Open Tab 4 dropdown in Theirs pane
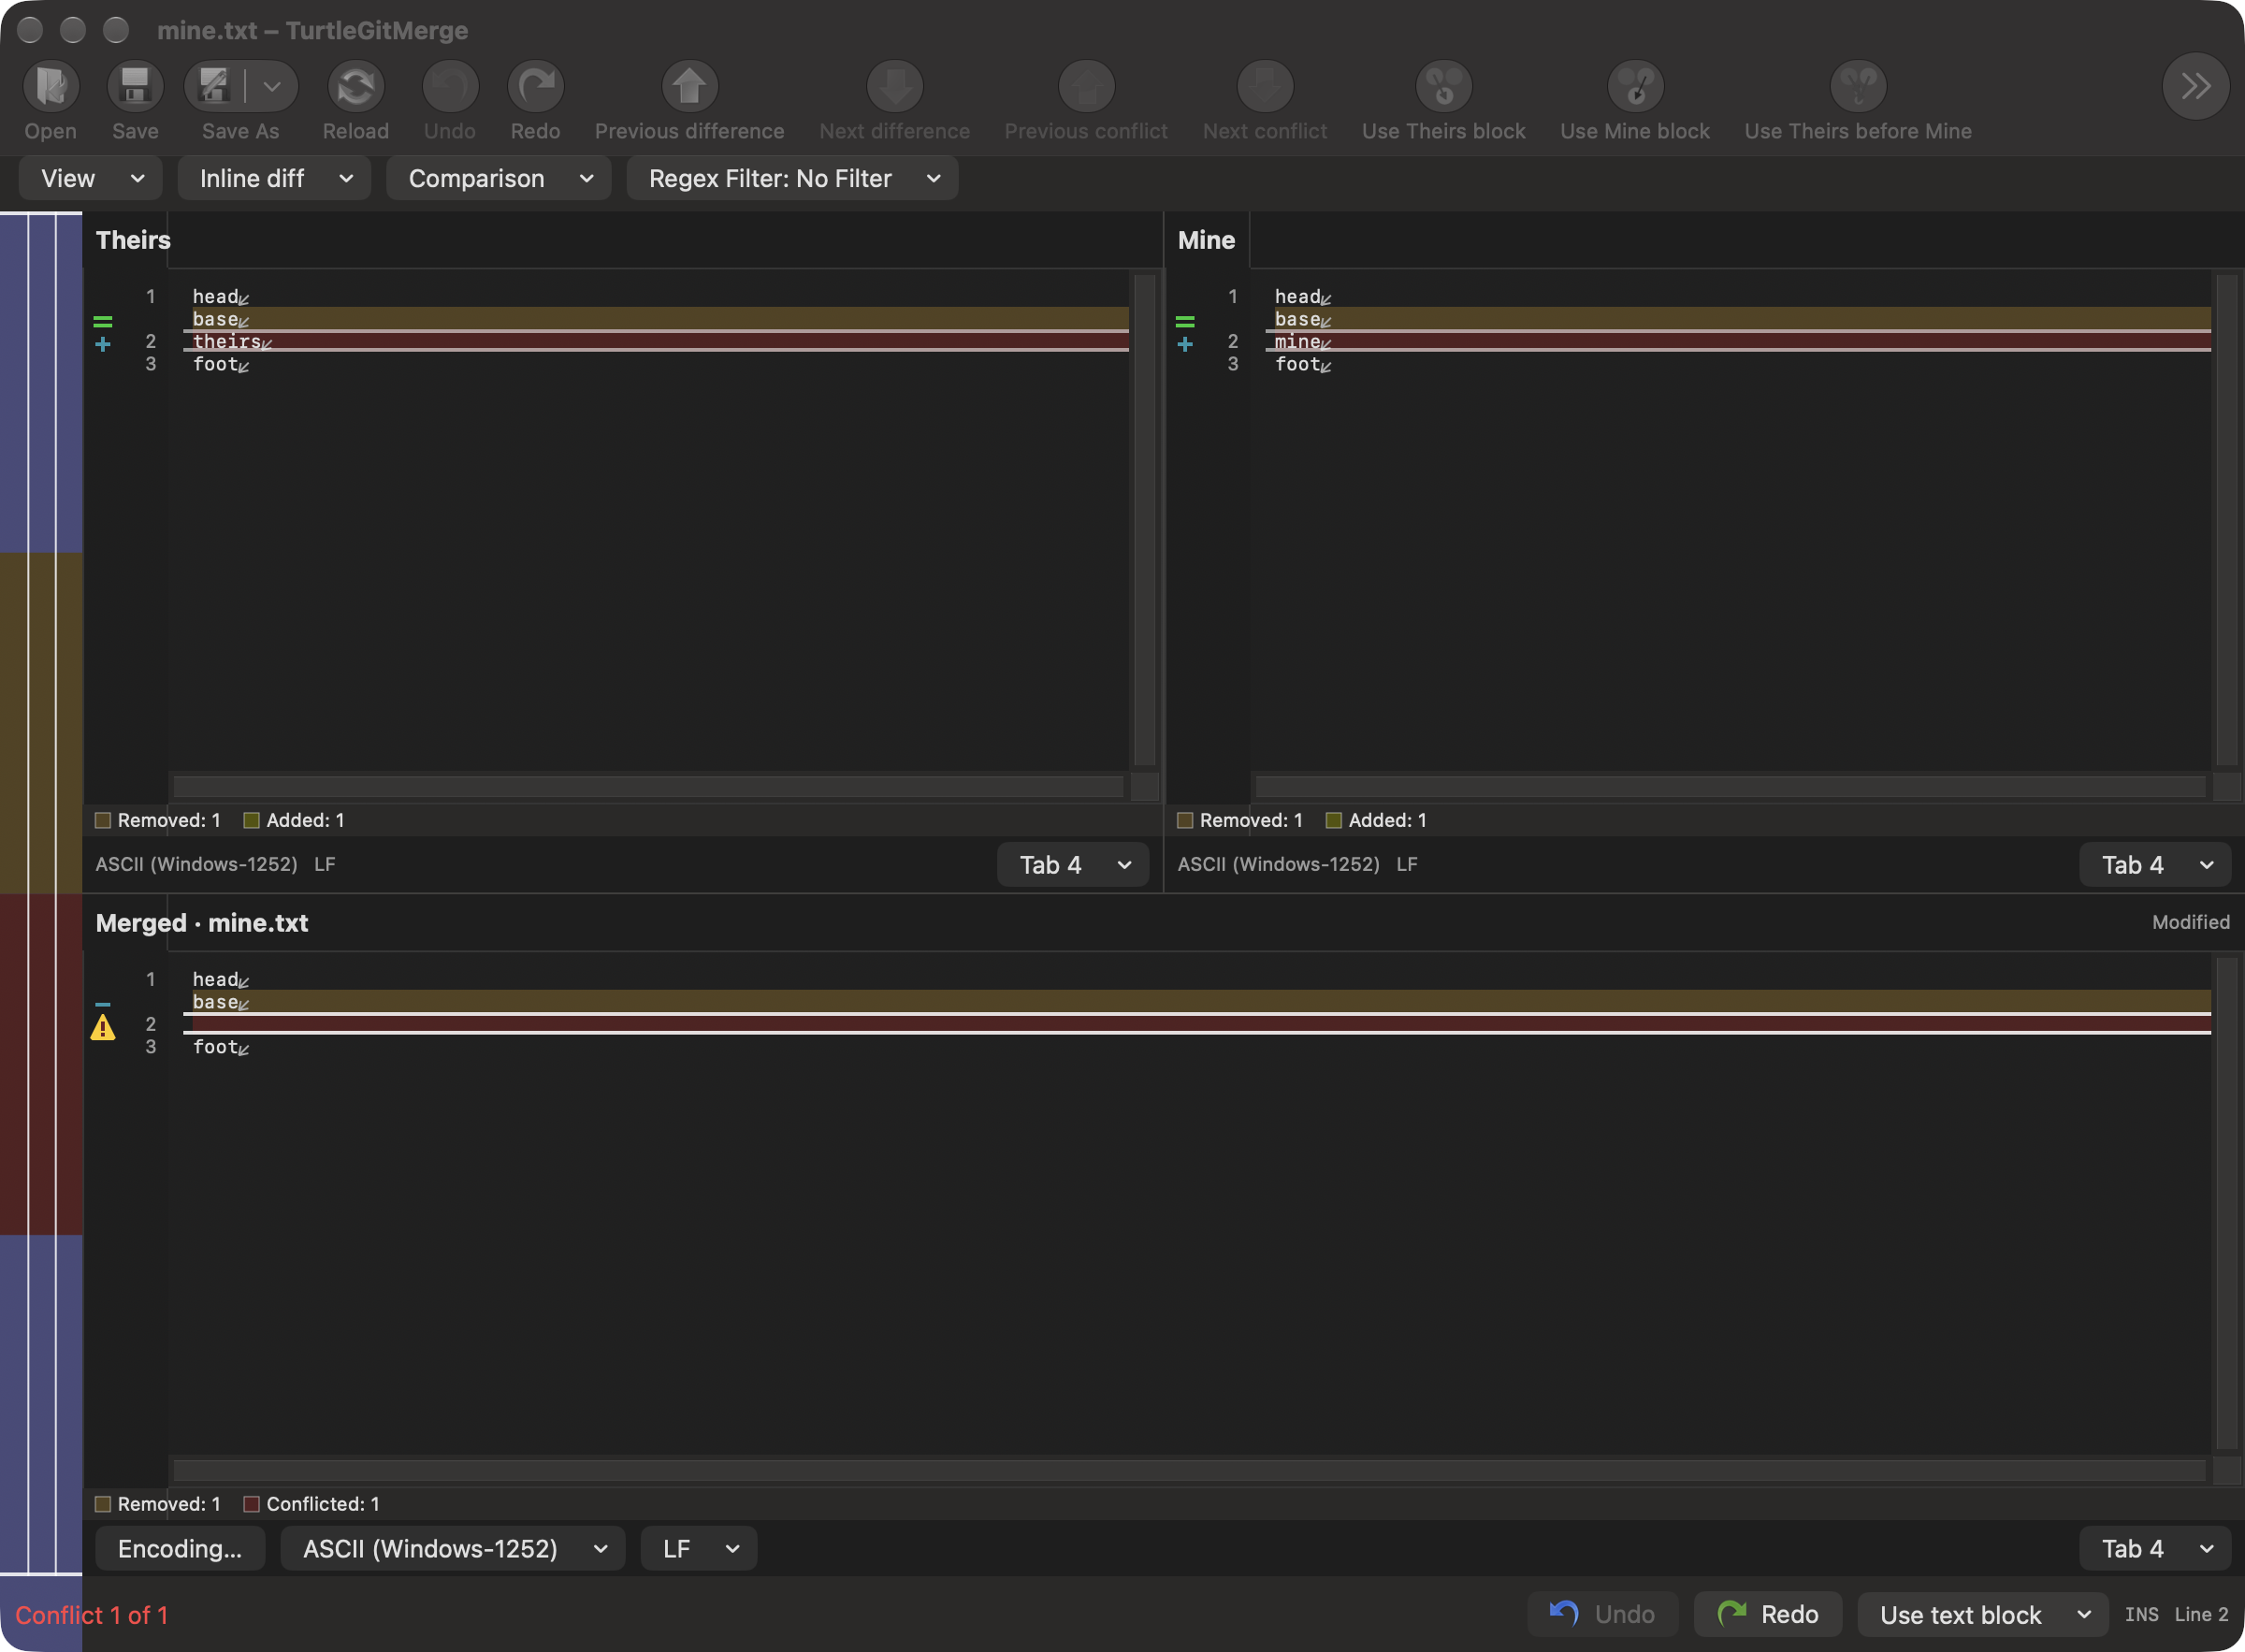This screenshot has height=1652, width=2245. [1073, 864]
